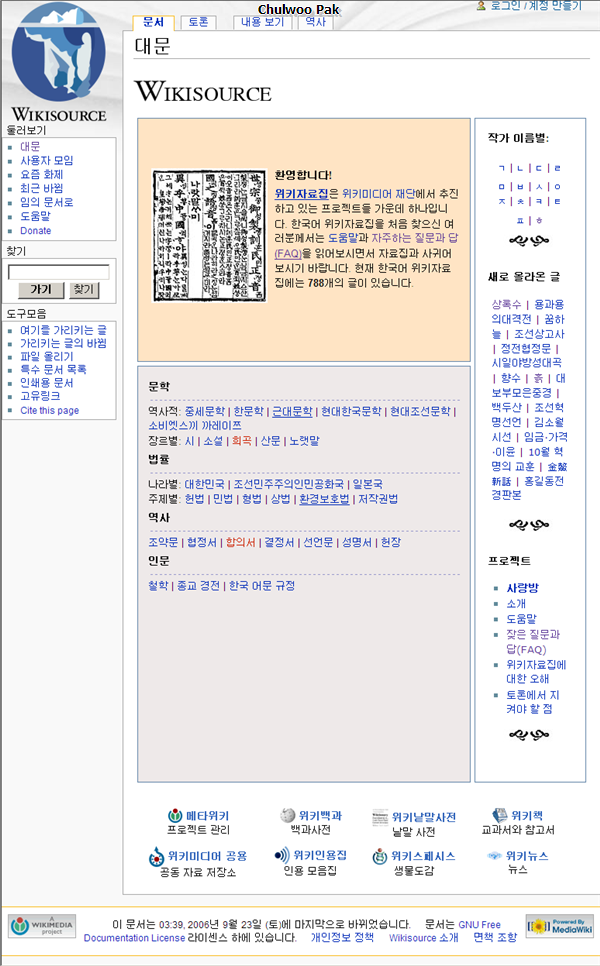Open 환경보호법 link
Viewport: 600px width, 966px height.
(324, 499)
